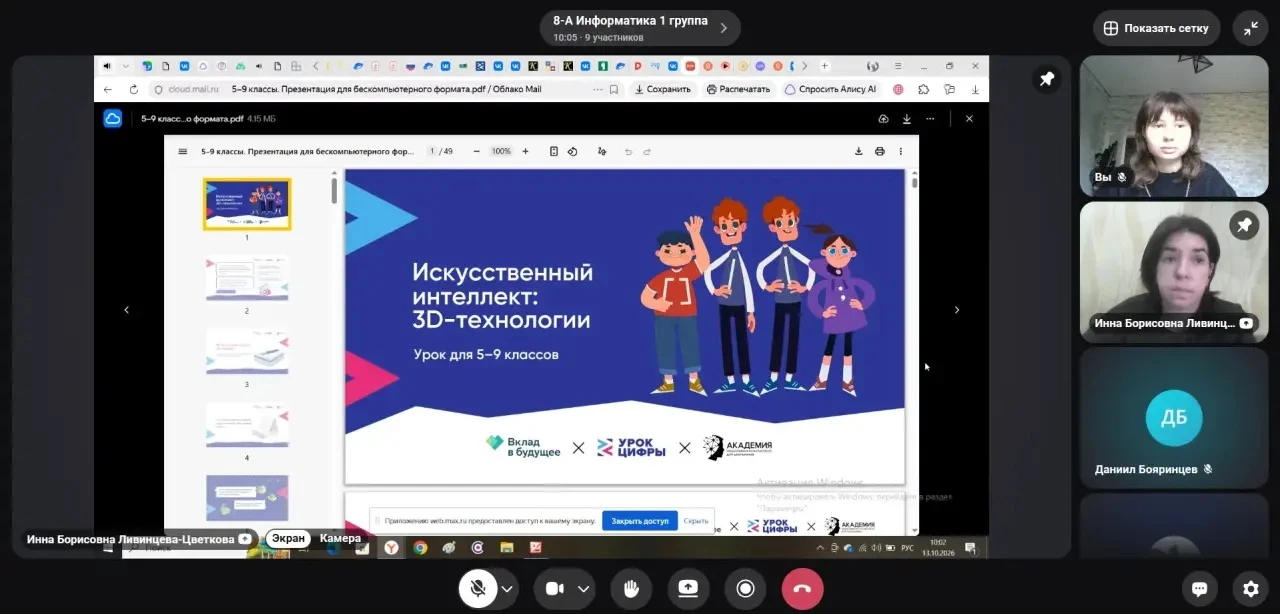Zoom out the PDF with minus button

476,152
